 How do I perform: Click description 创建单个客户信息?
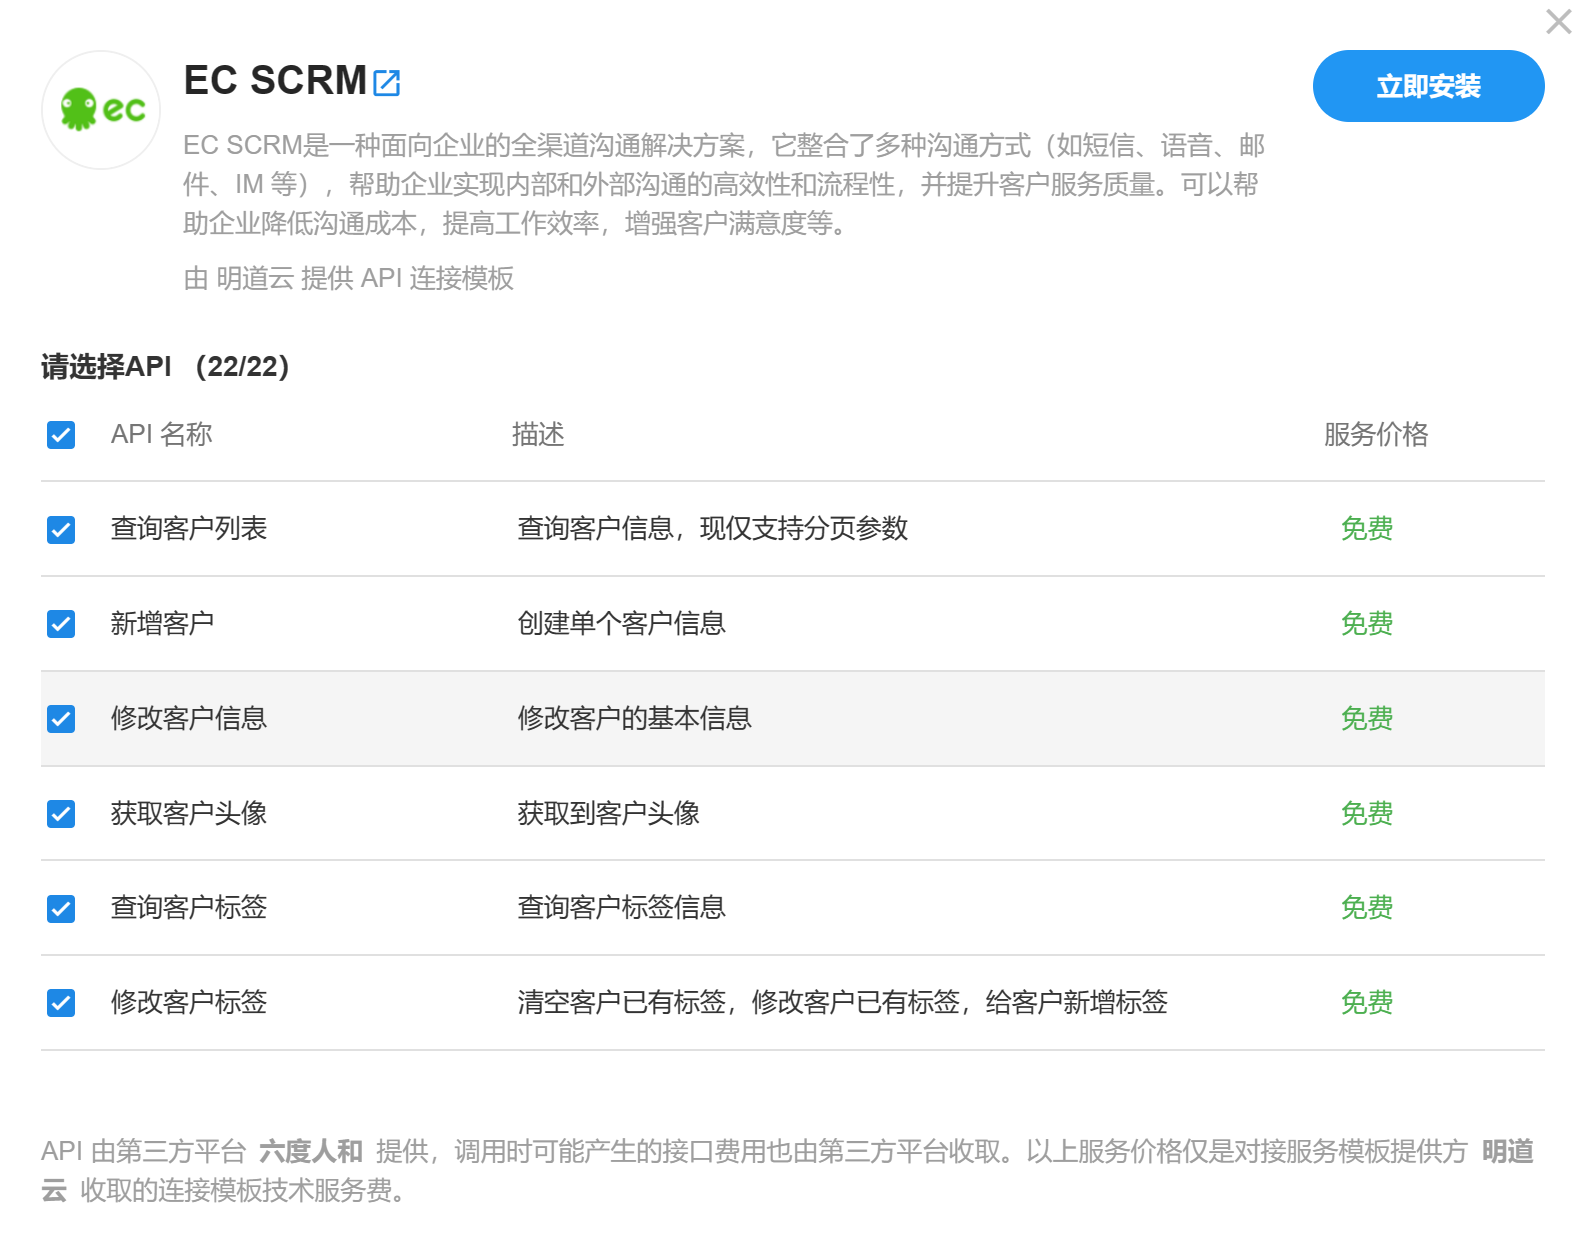pyautogui.click(x=622, y=623)
